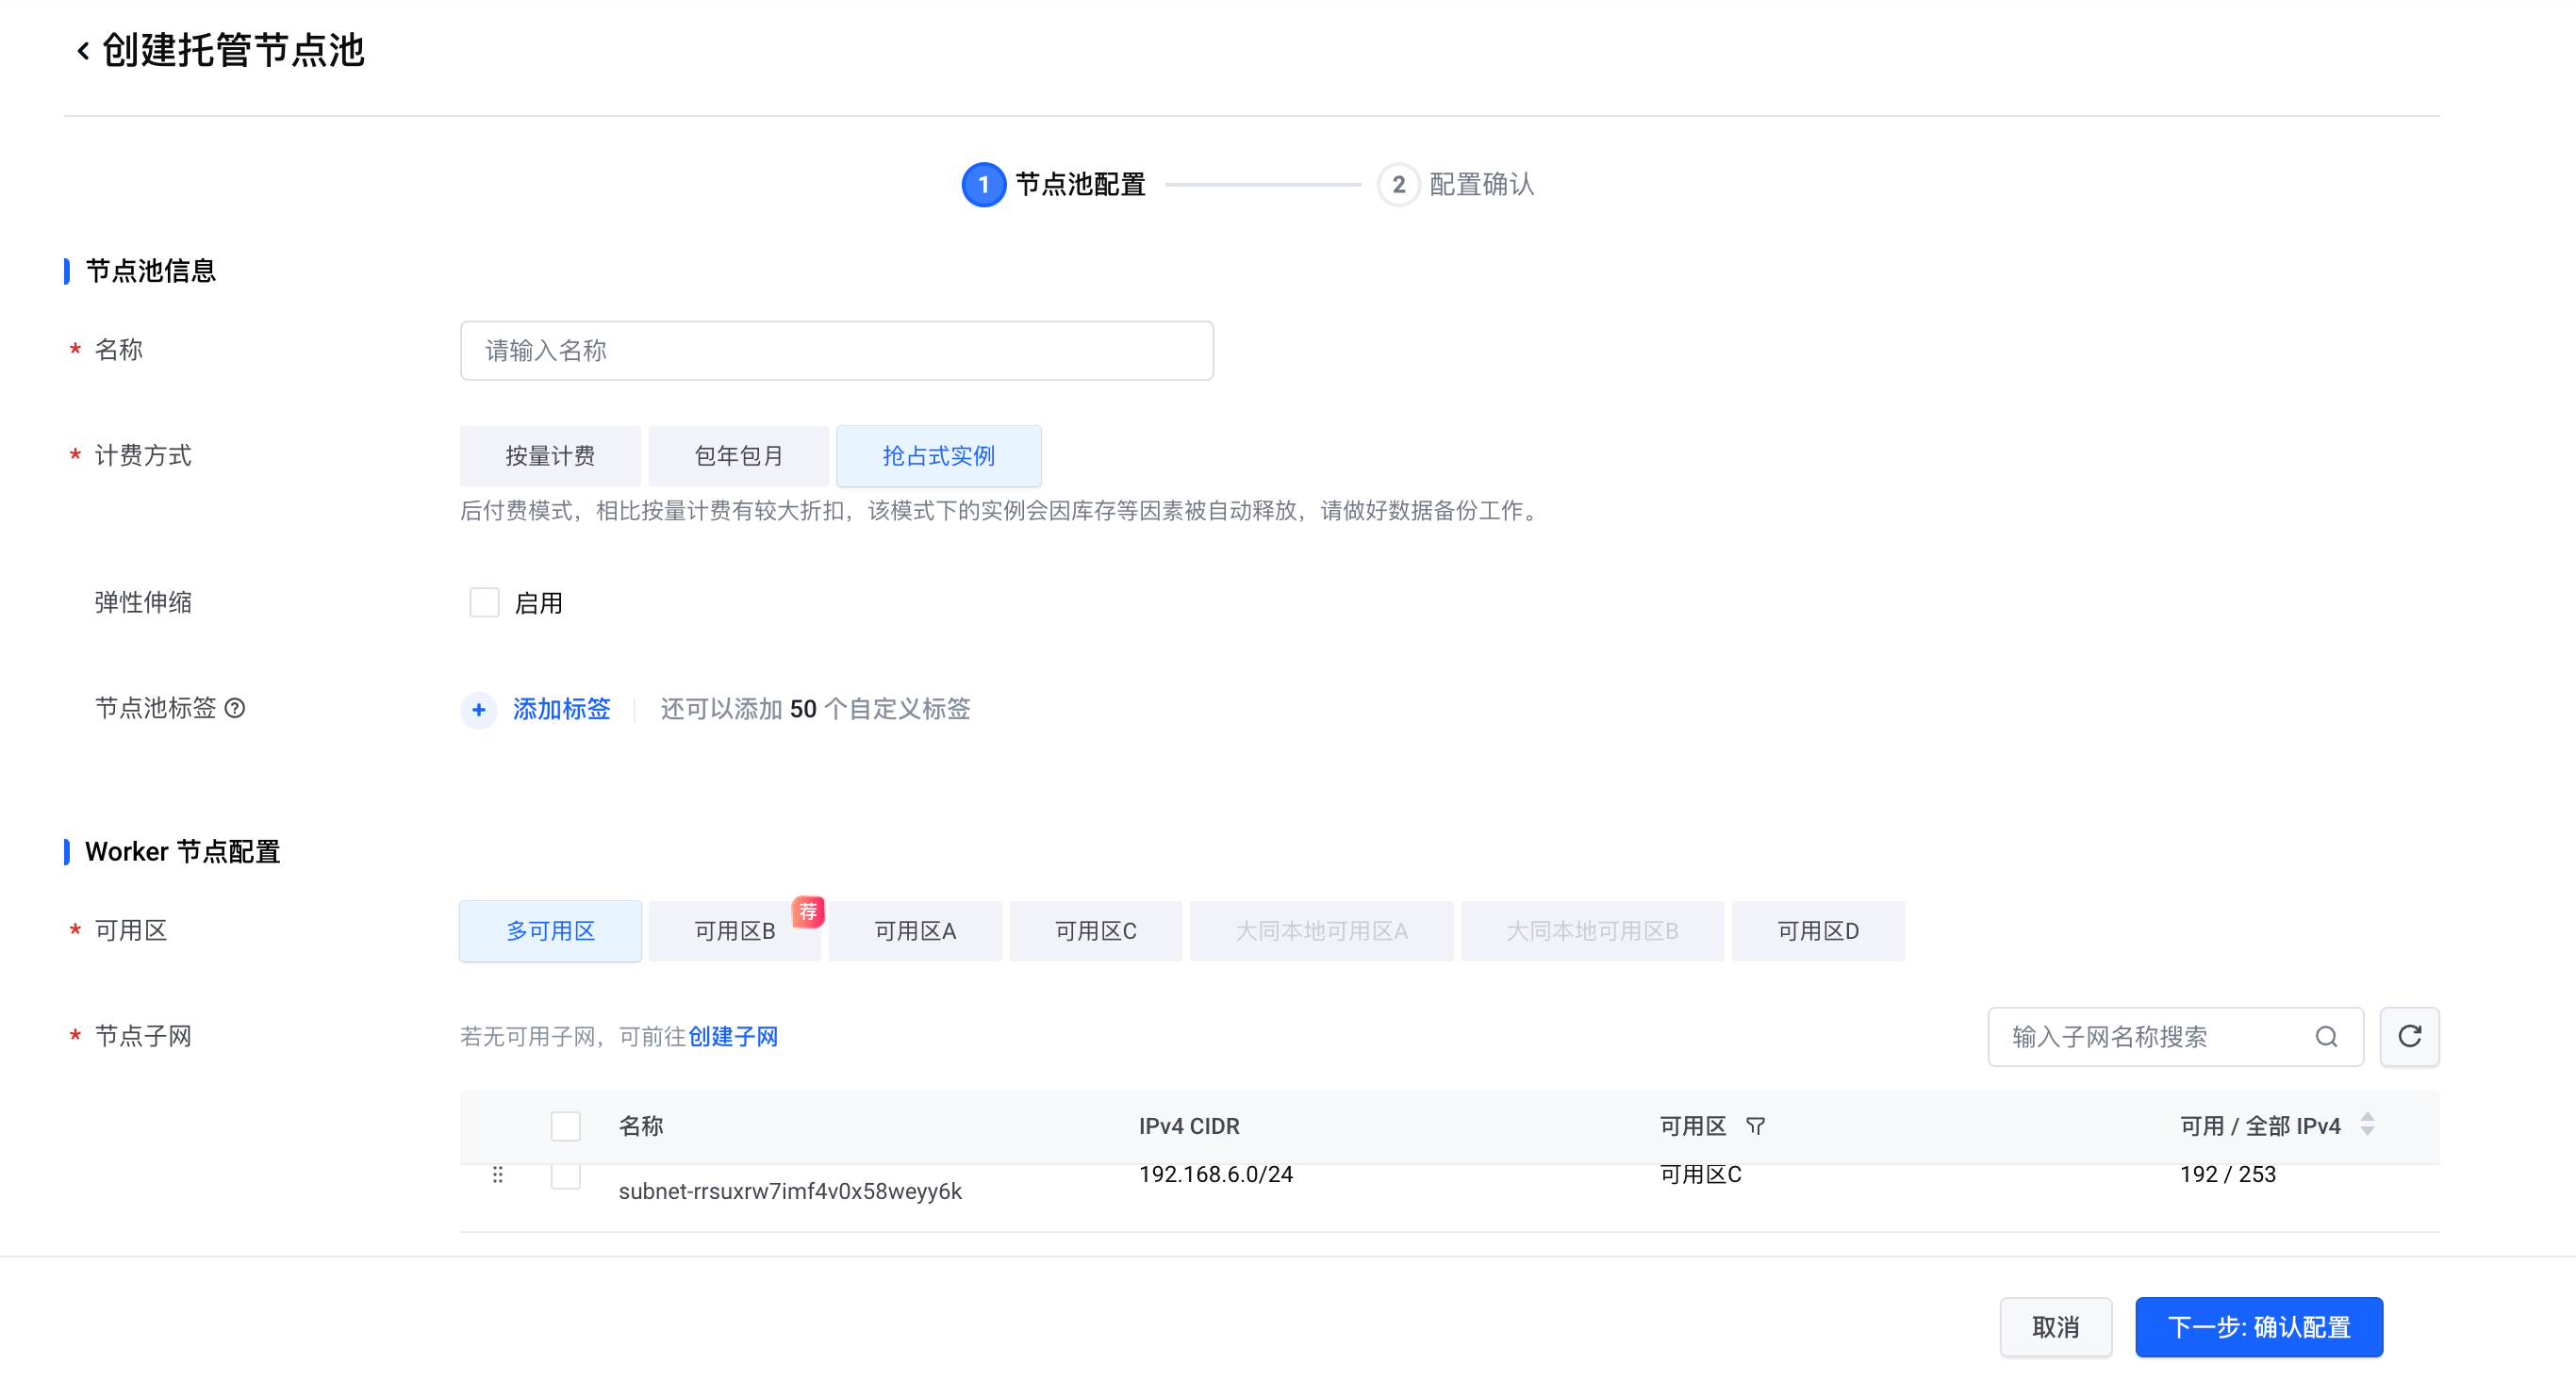Select 可用区B availability zone
This screenshot has width=2576, height=1380.
click(x=734, y=931)
